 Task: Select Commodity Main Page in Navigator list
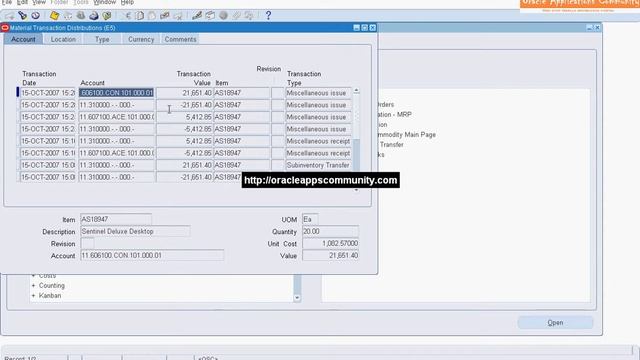pyautogui.click(x=407, y=134)
